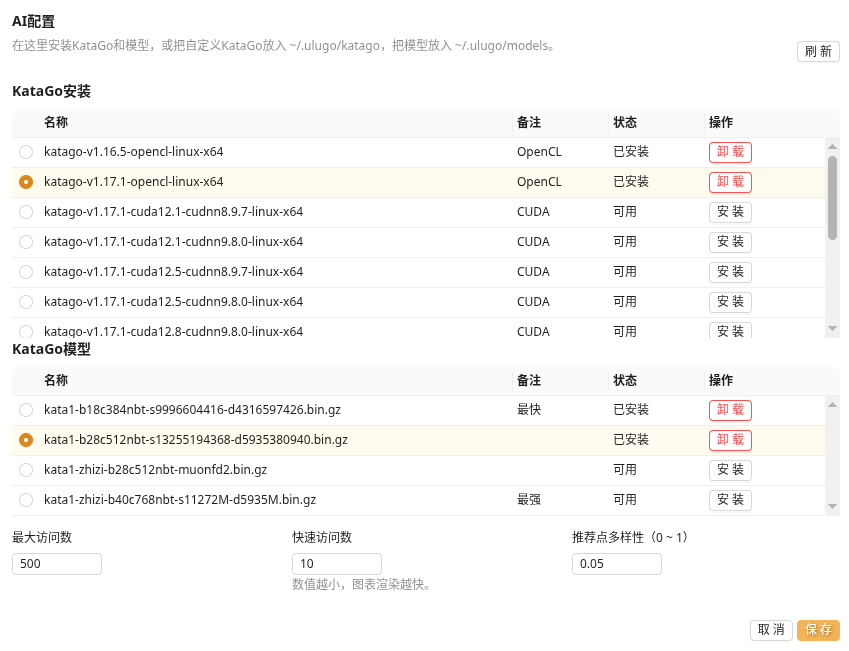Image resolution: width=849 pixels, height=651 pixels.
Task: Click model list scroll-up arrow
Action: pos(833,405)
